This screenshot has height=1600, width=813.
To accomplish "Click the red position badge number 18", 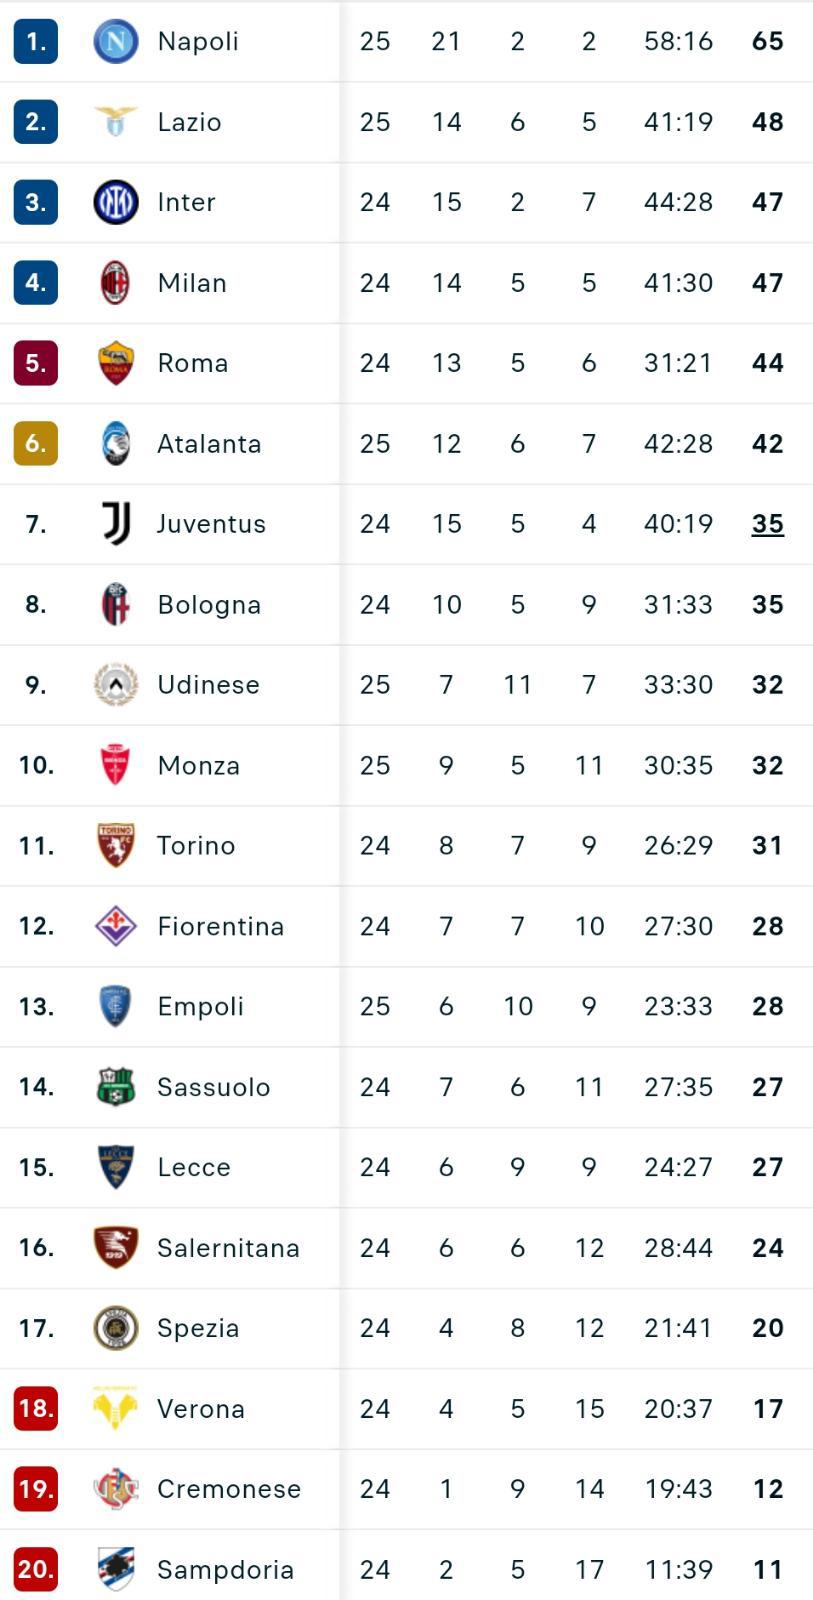I will pyautogui.click(x=36, y=1408).
